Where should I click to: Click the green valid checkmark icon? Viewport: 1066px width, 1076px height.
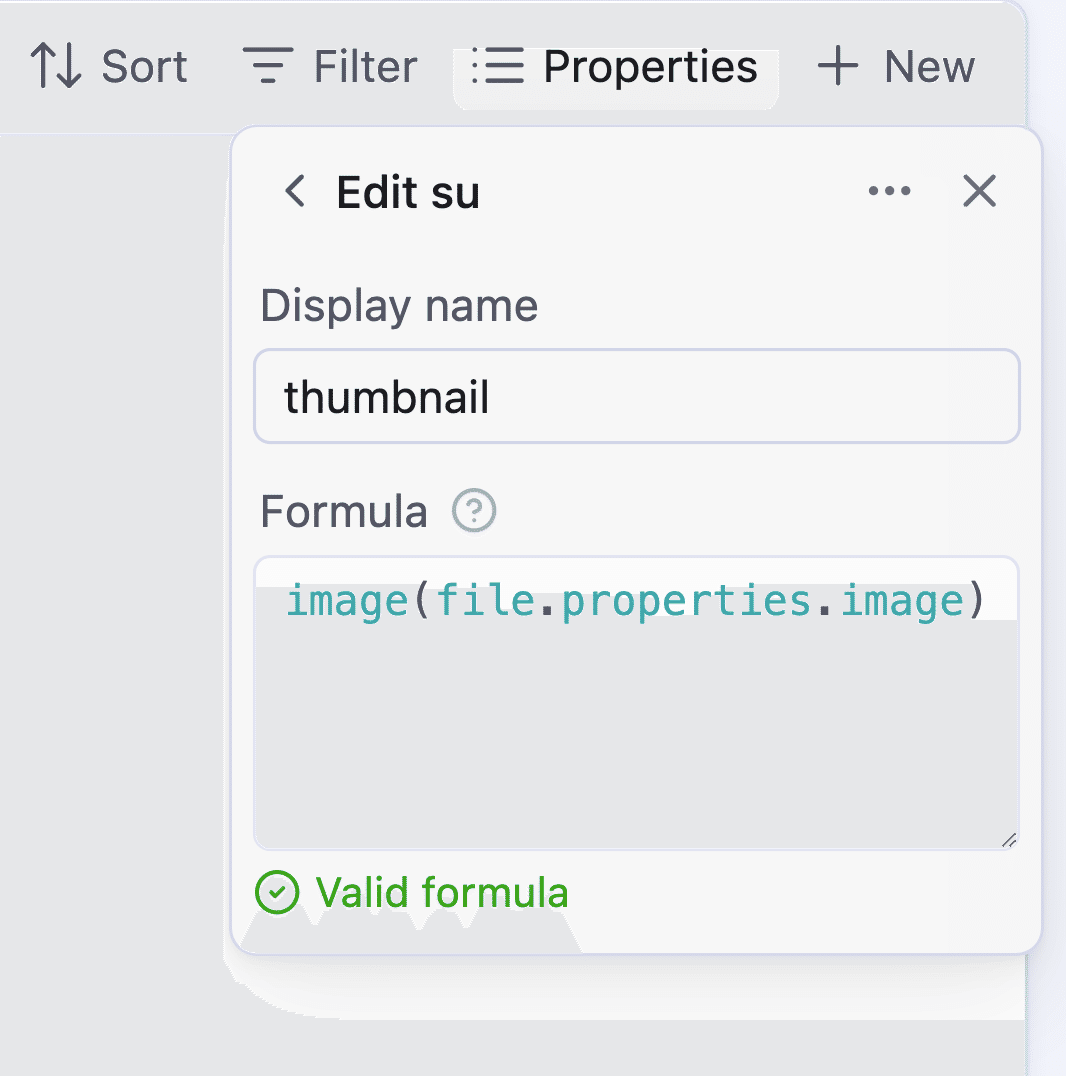pos(277,892)
